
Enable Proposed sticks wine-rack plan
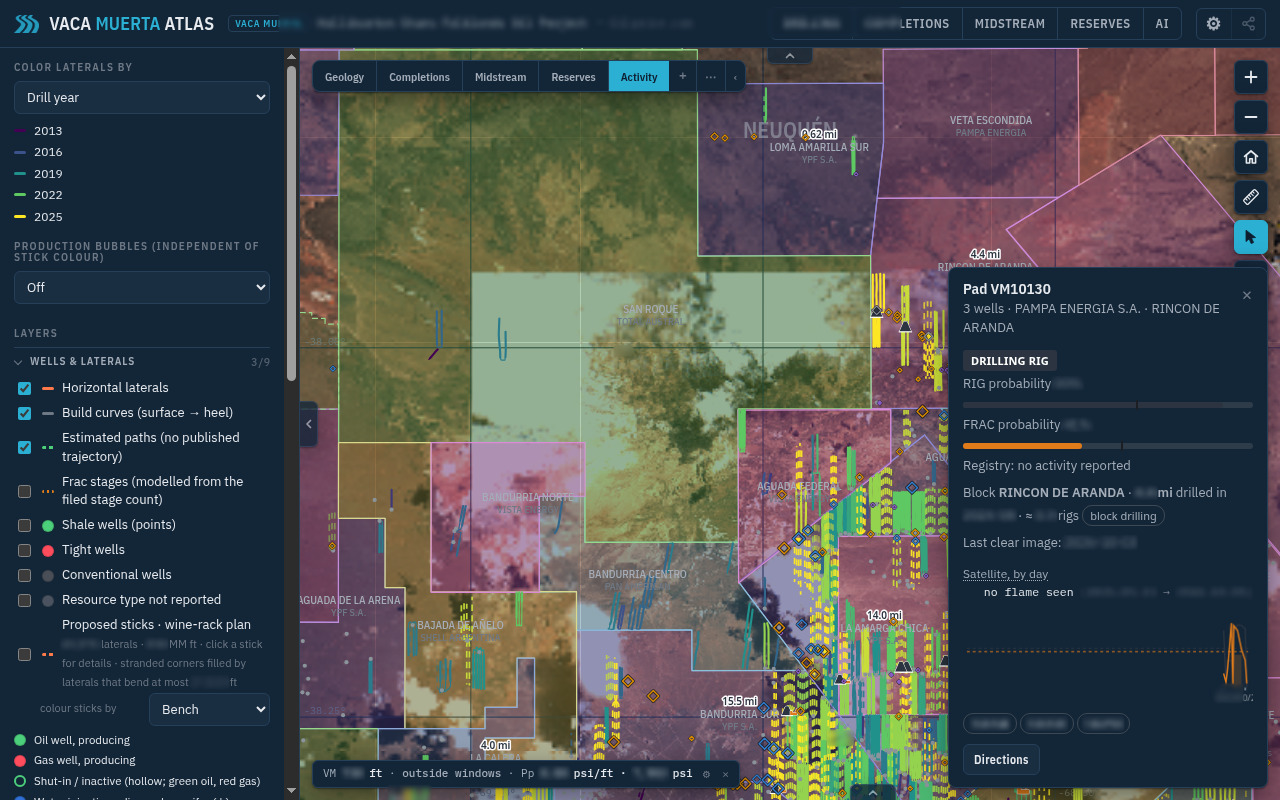(x=25, y=654)
